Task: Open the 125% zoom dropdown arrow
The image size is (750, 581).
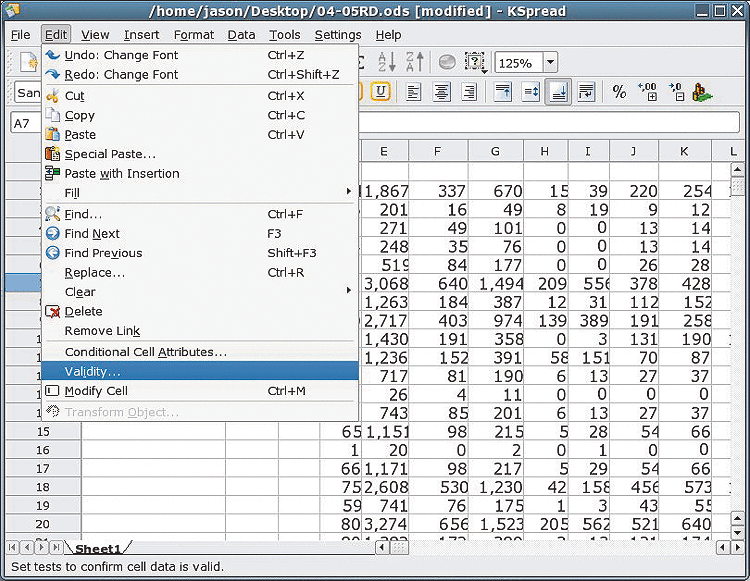Action: point(551,62)
